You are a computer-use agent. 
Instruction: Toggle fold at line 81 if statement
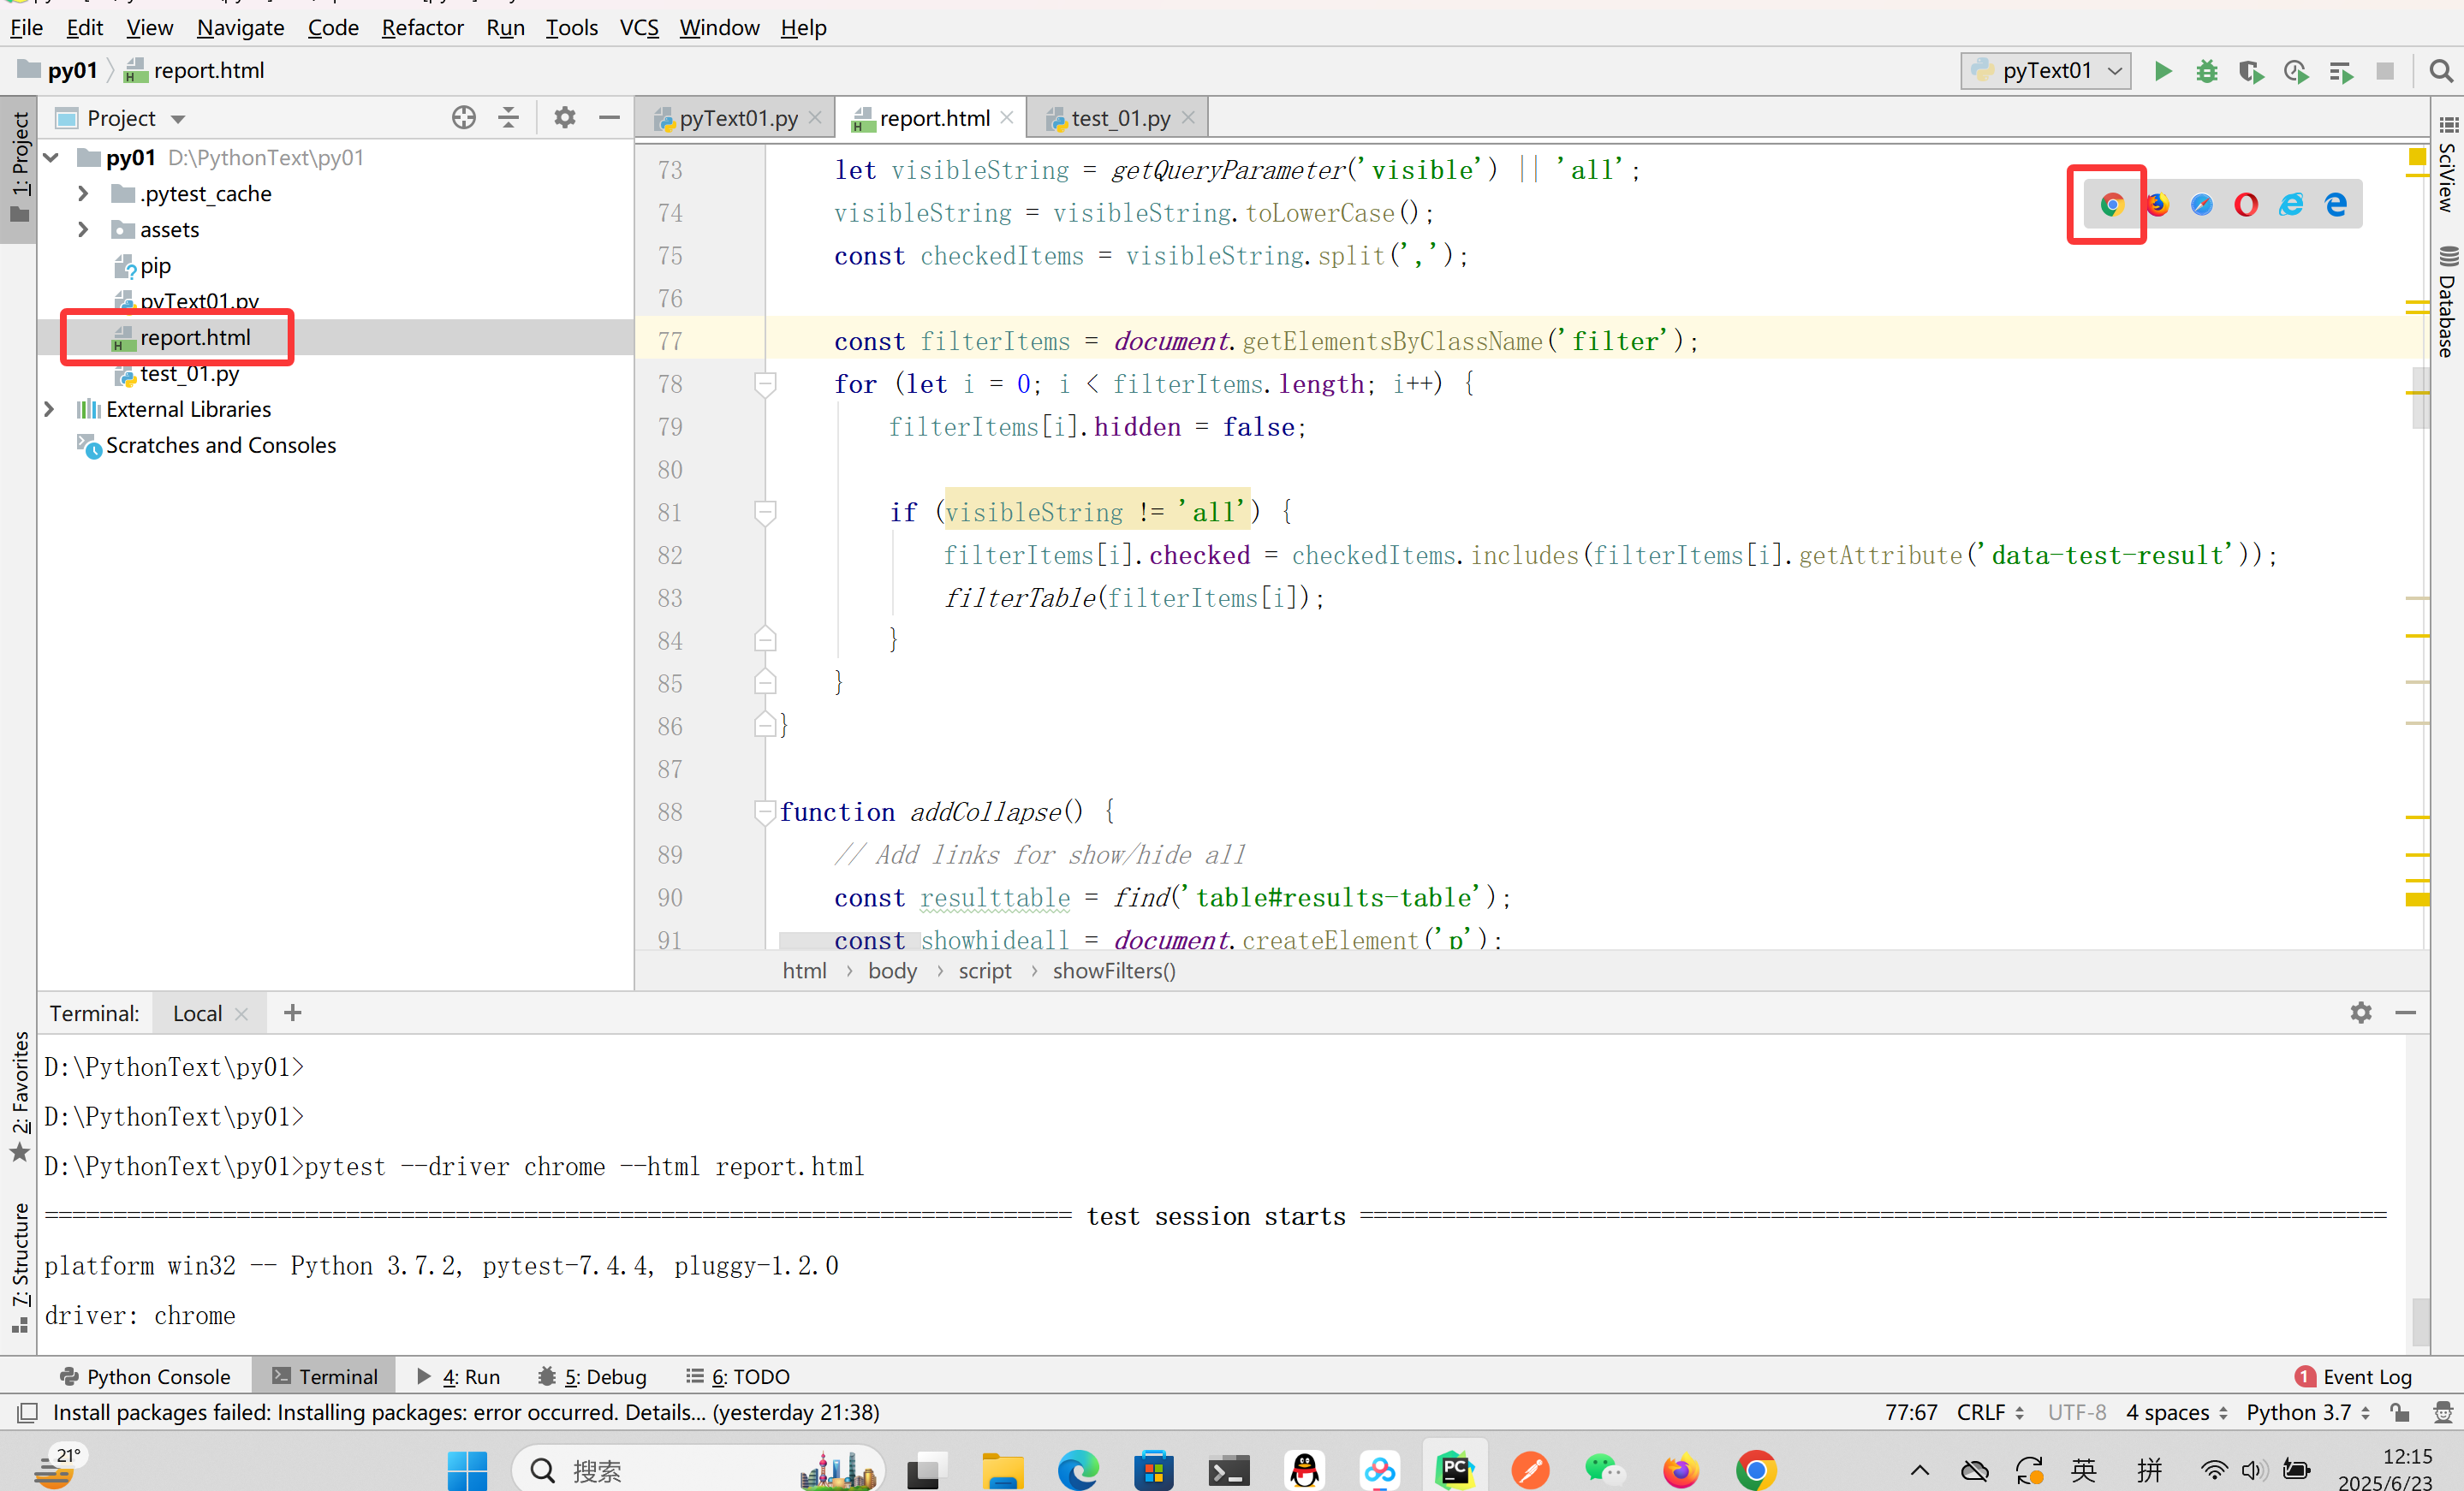[765, 512]
